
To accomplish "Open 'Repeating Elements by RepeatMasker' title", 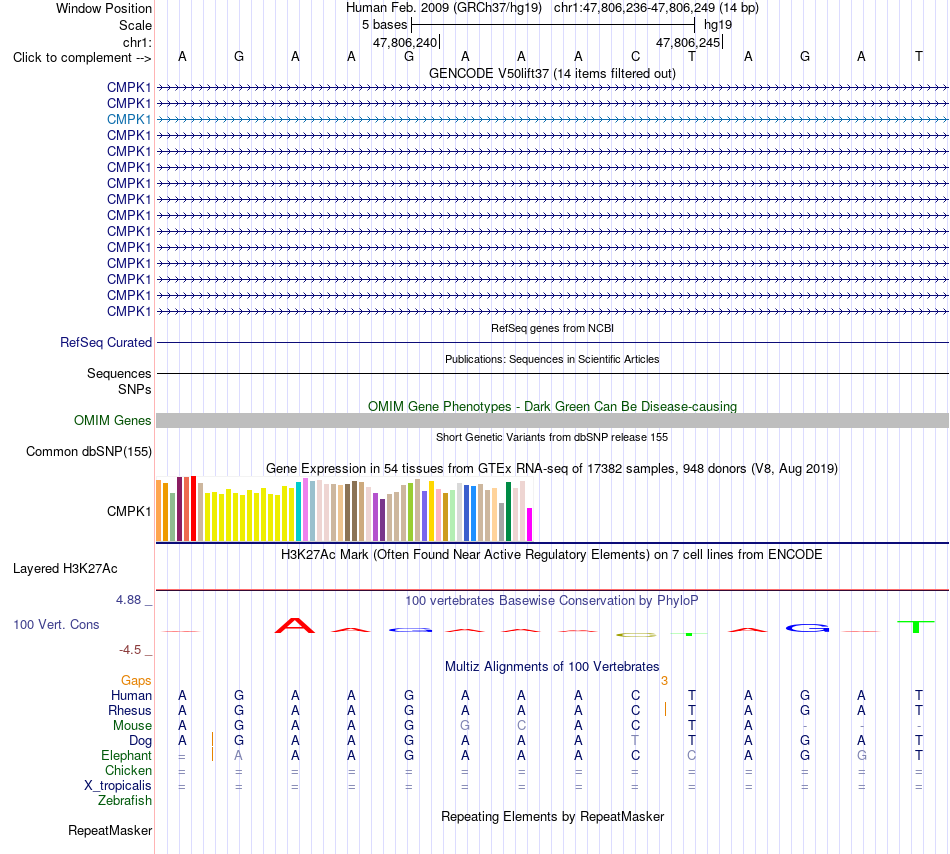I will 552,816.
